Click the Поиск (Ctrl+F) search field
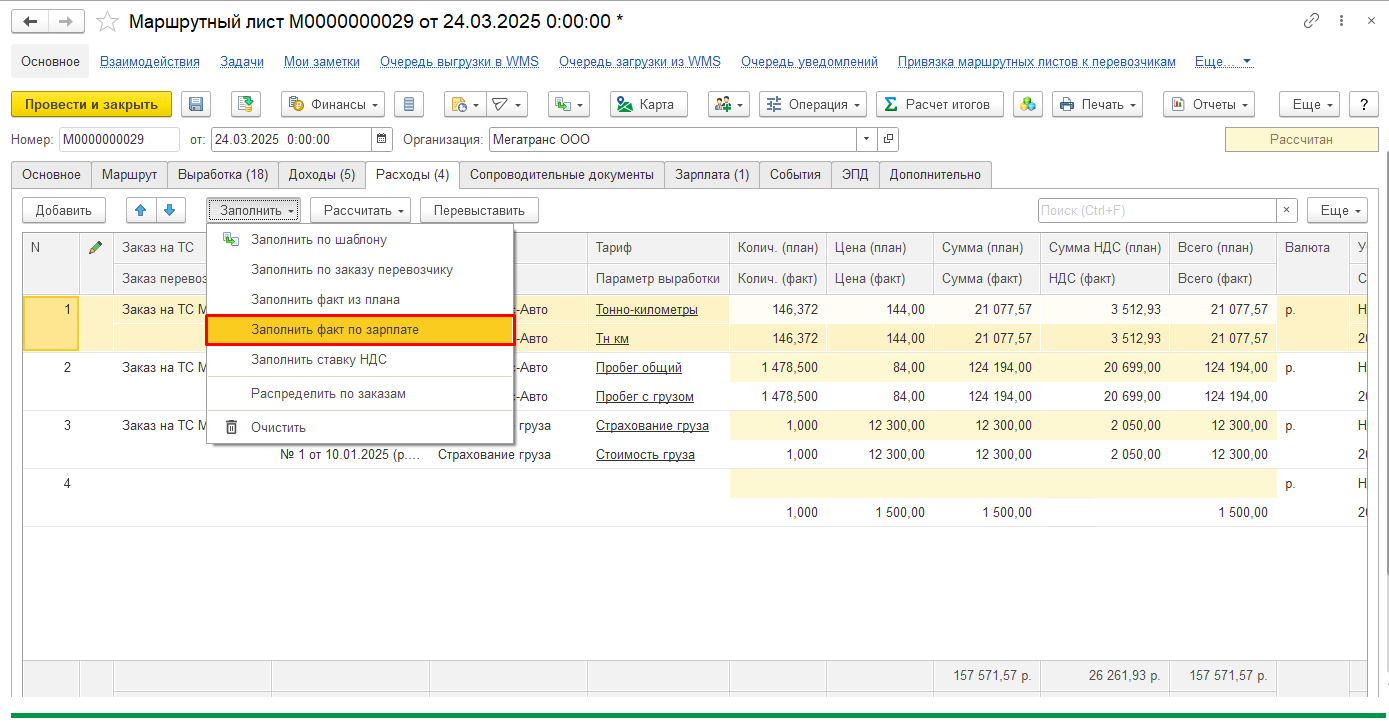1389x726 pixels. [x=1156, y=210]
